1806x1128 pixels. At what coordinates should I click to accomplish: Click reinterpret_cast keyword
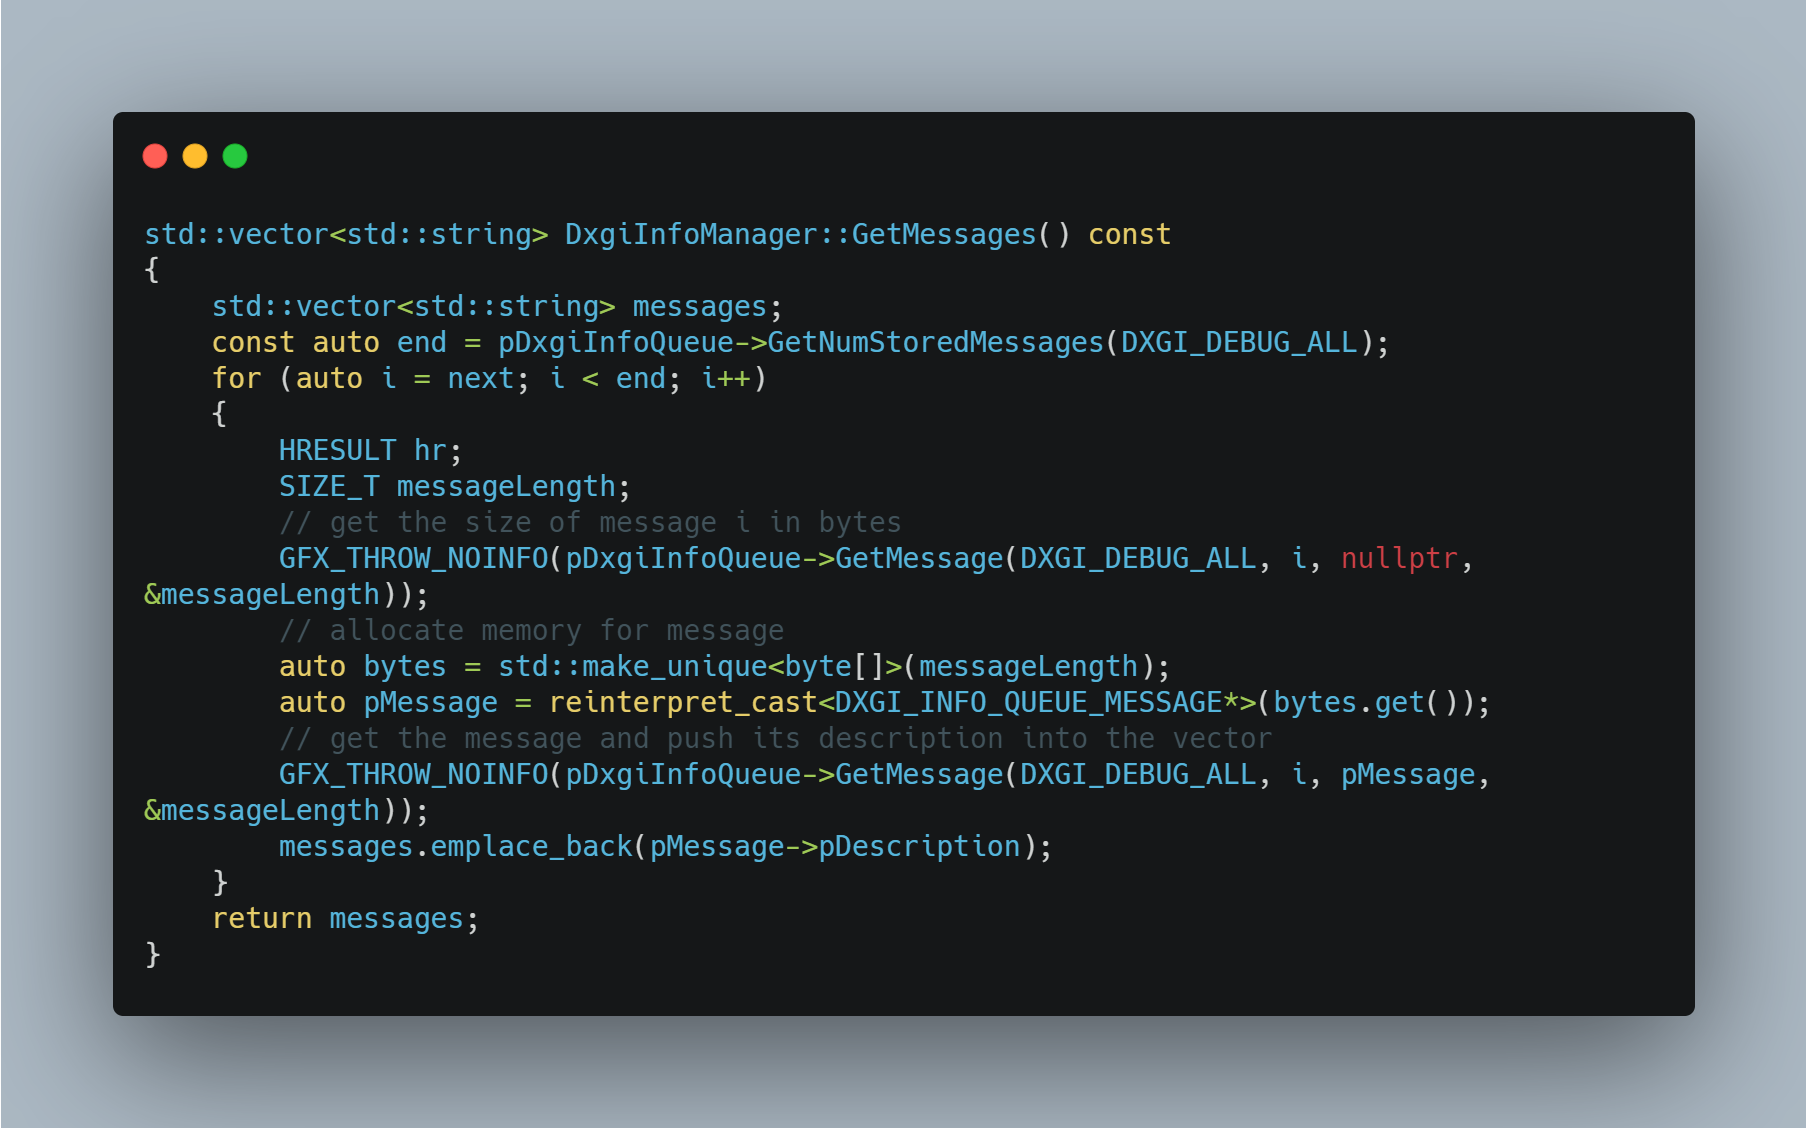(683, 702)
